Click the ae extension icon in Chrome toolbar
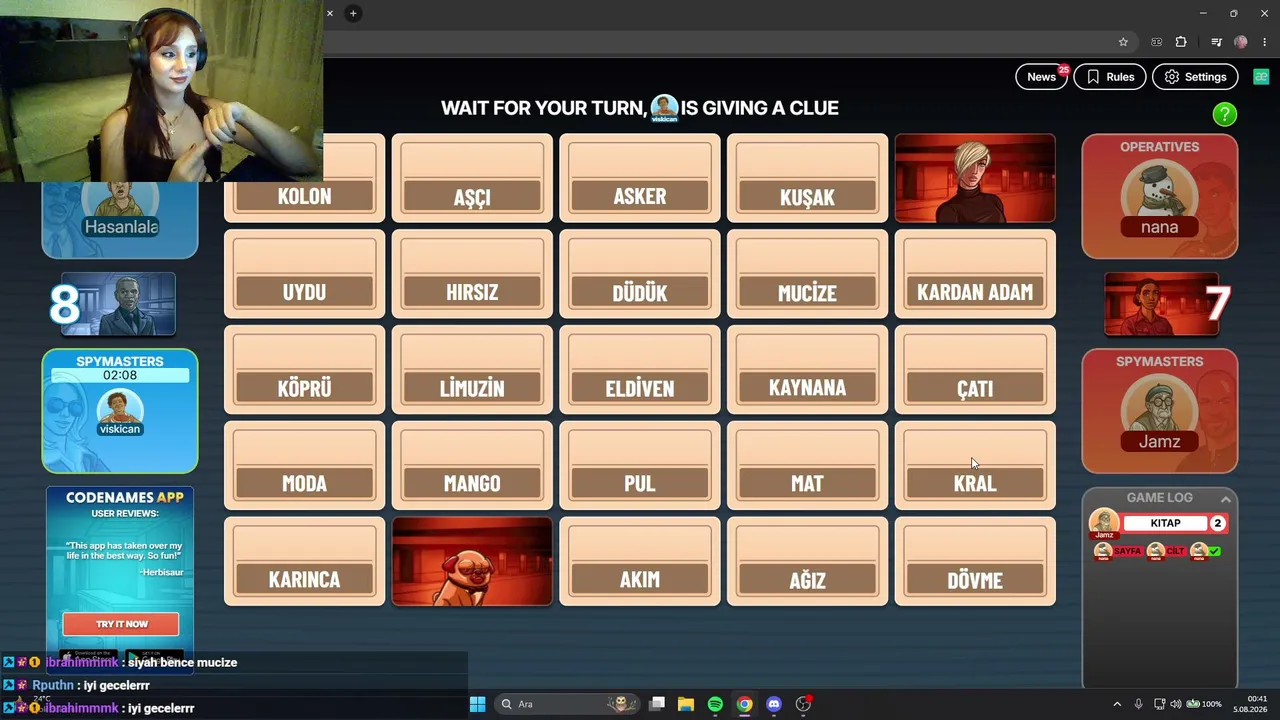Screen dimensions: 1280x720 [x=1157, y=42]
